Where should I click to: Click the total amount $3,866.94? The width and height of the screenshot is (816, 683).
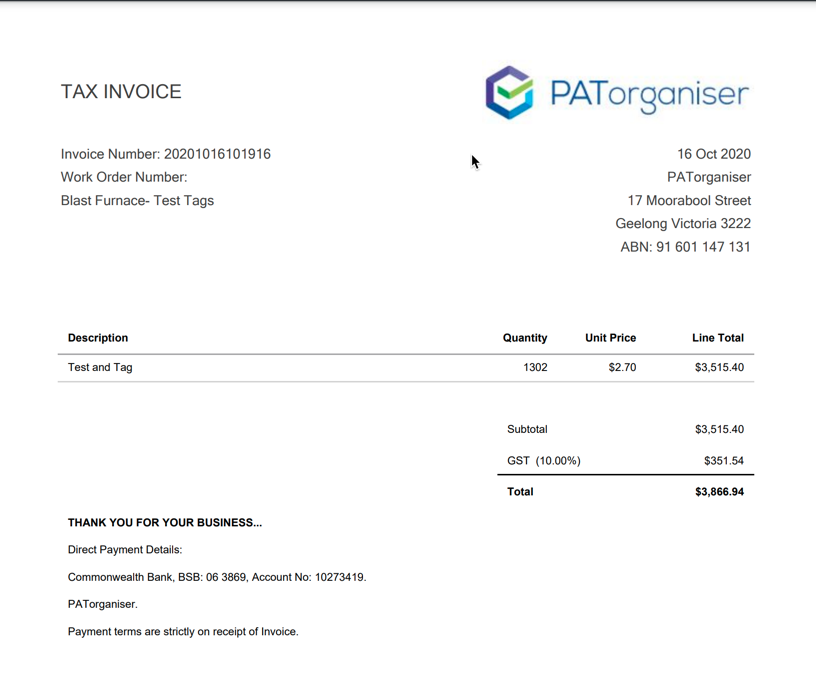click(x=719, y=492)
